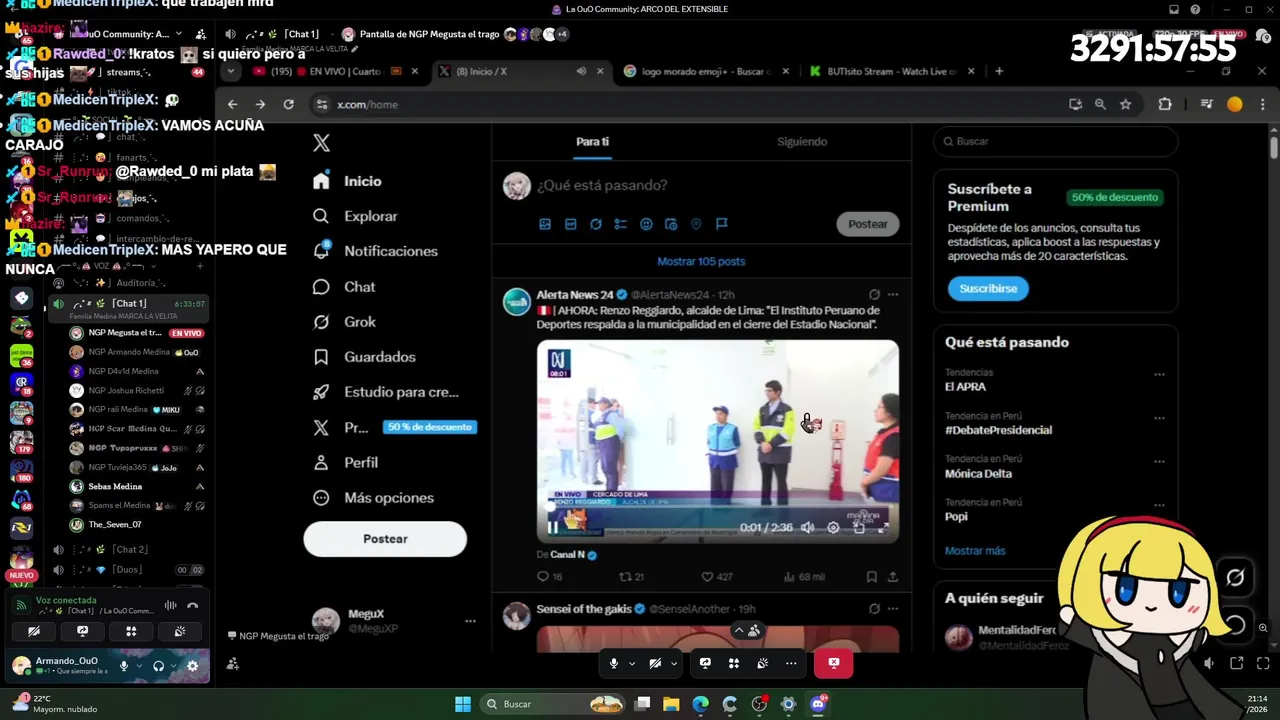1280x720 pixels.
Task: Open the browser tab search dropdown
Action: pyautogui.click(x=232, y=71)
